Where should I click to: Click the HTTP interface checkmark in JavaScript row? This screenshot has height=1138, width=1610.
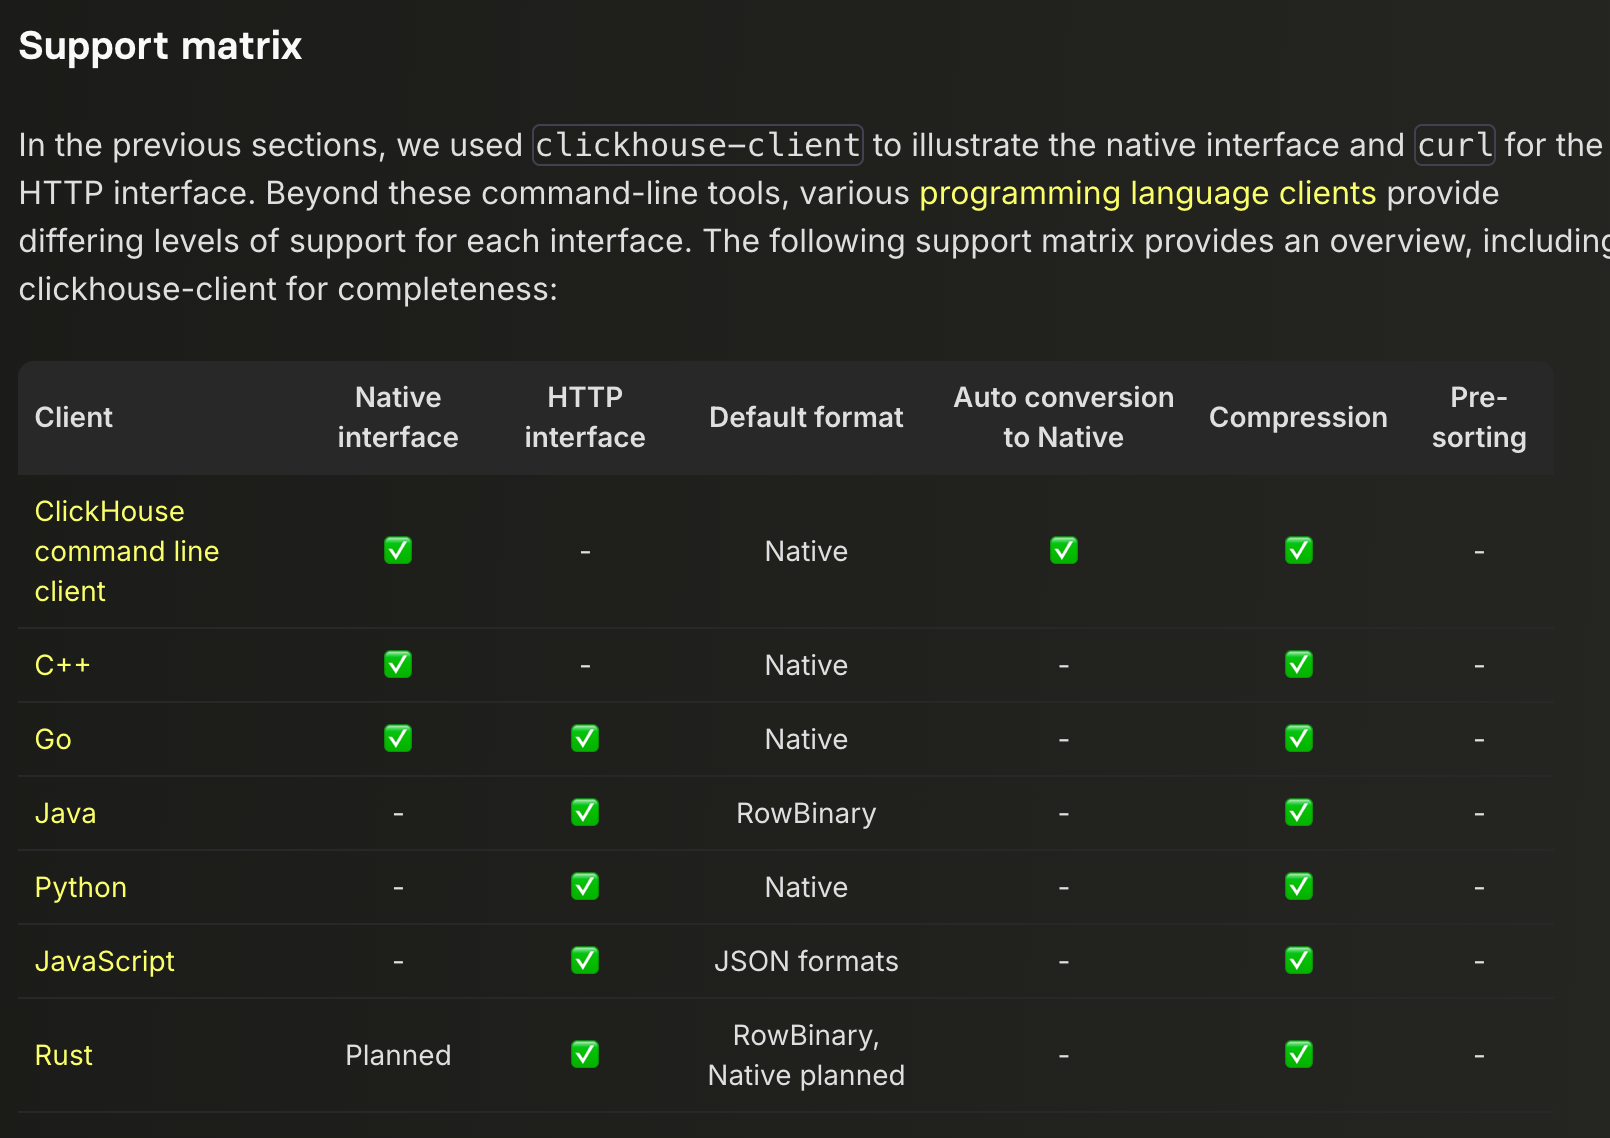585,960
